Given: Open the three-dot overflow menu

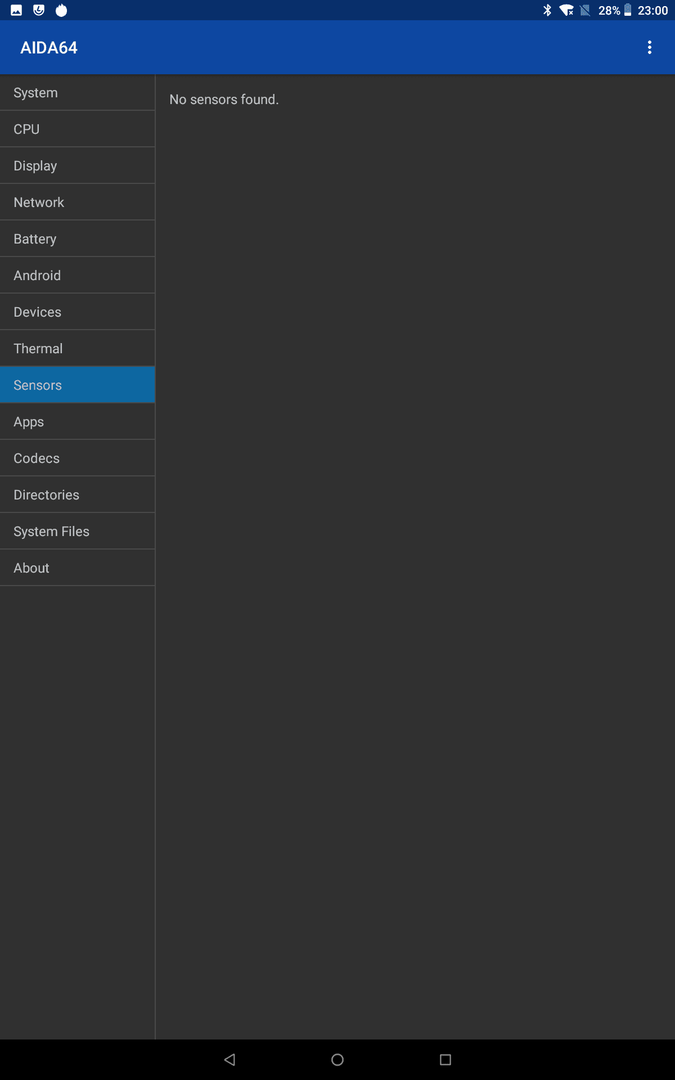Looking at the screenshot, I should 649,48.
